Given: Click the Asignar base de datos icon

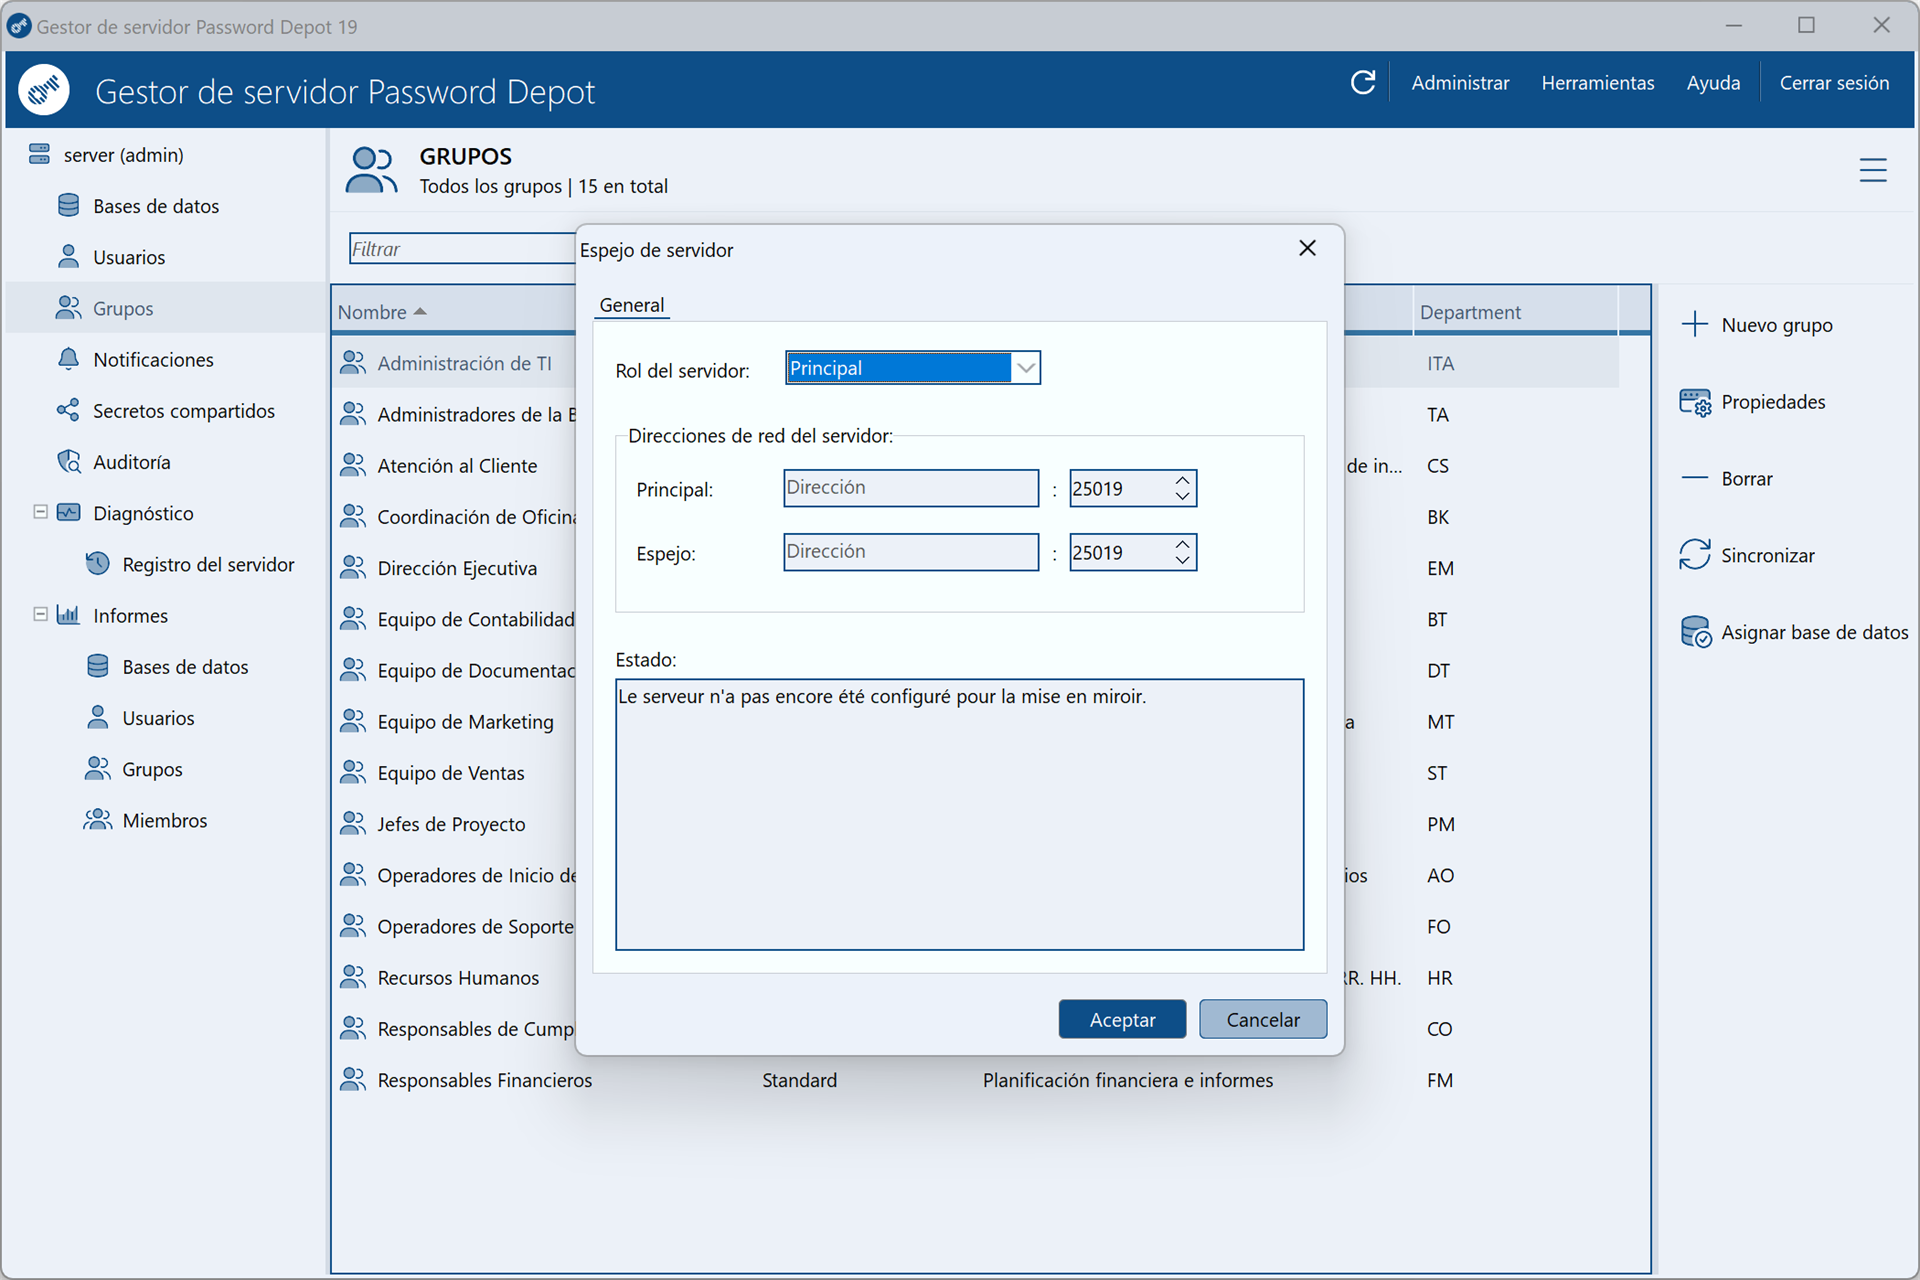Looking at the screenshot, I should coord(1695,632).
